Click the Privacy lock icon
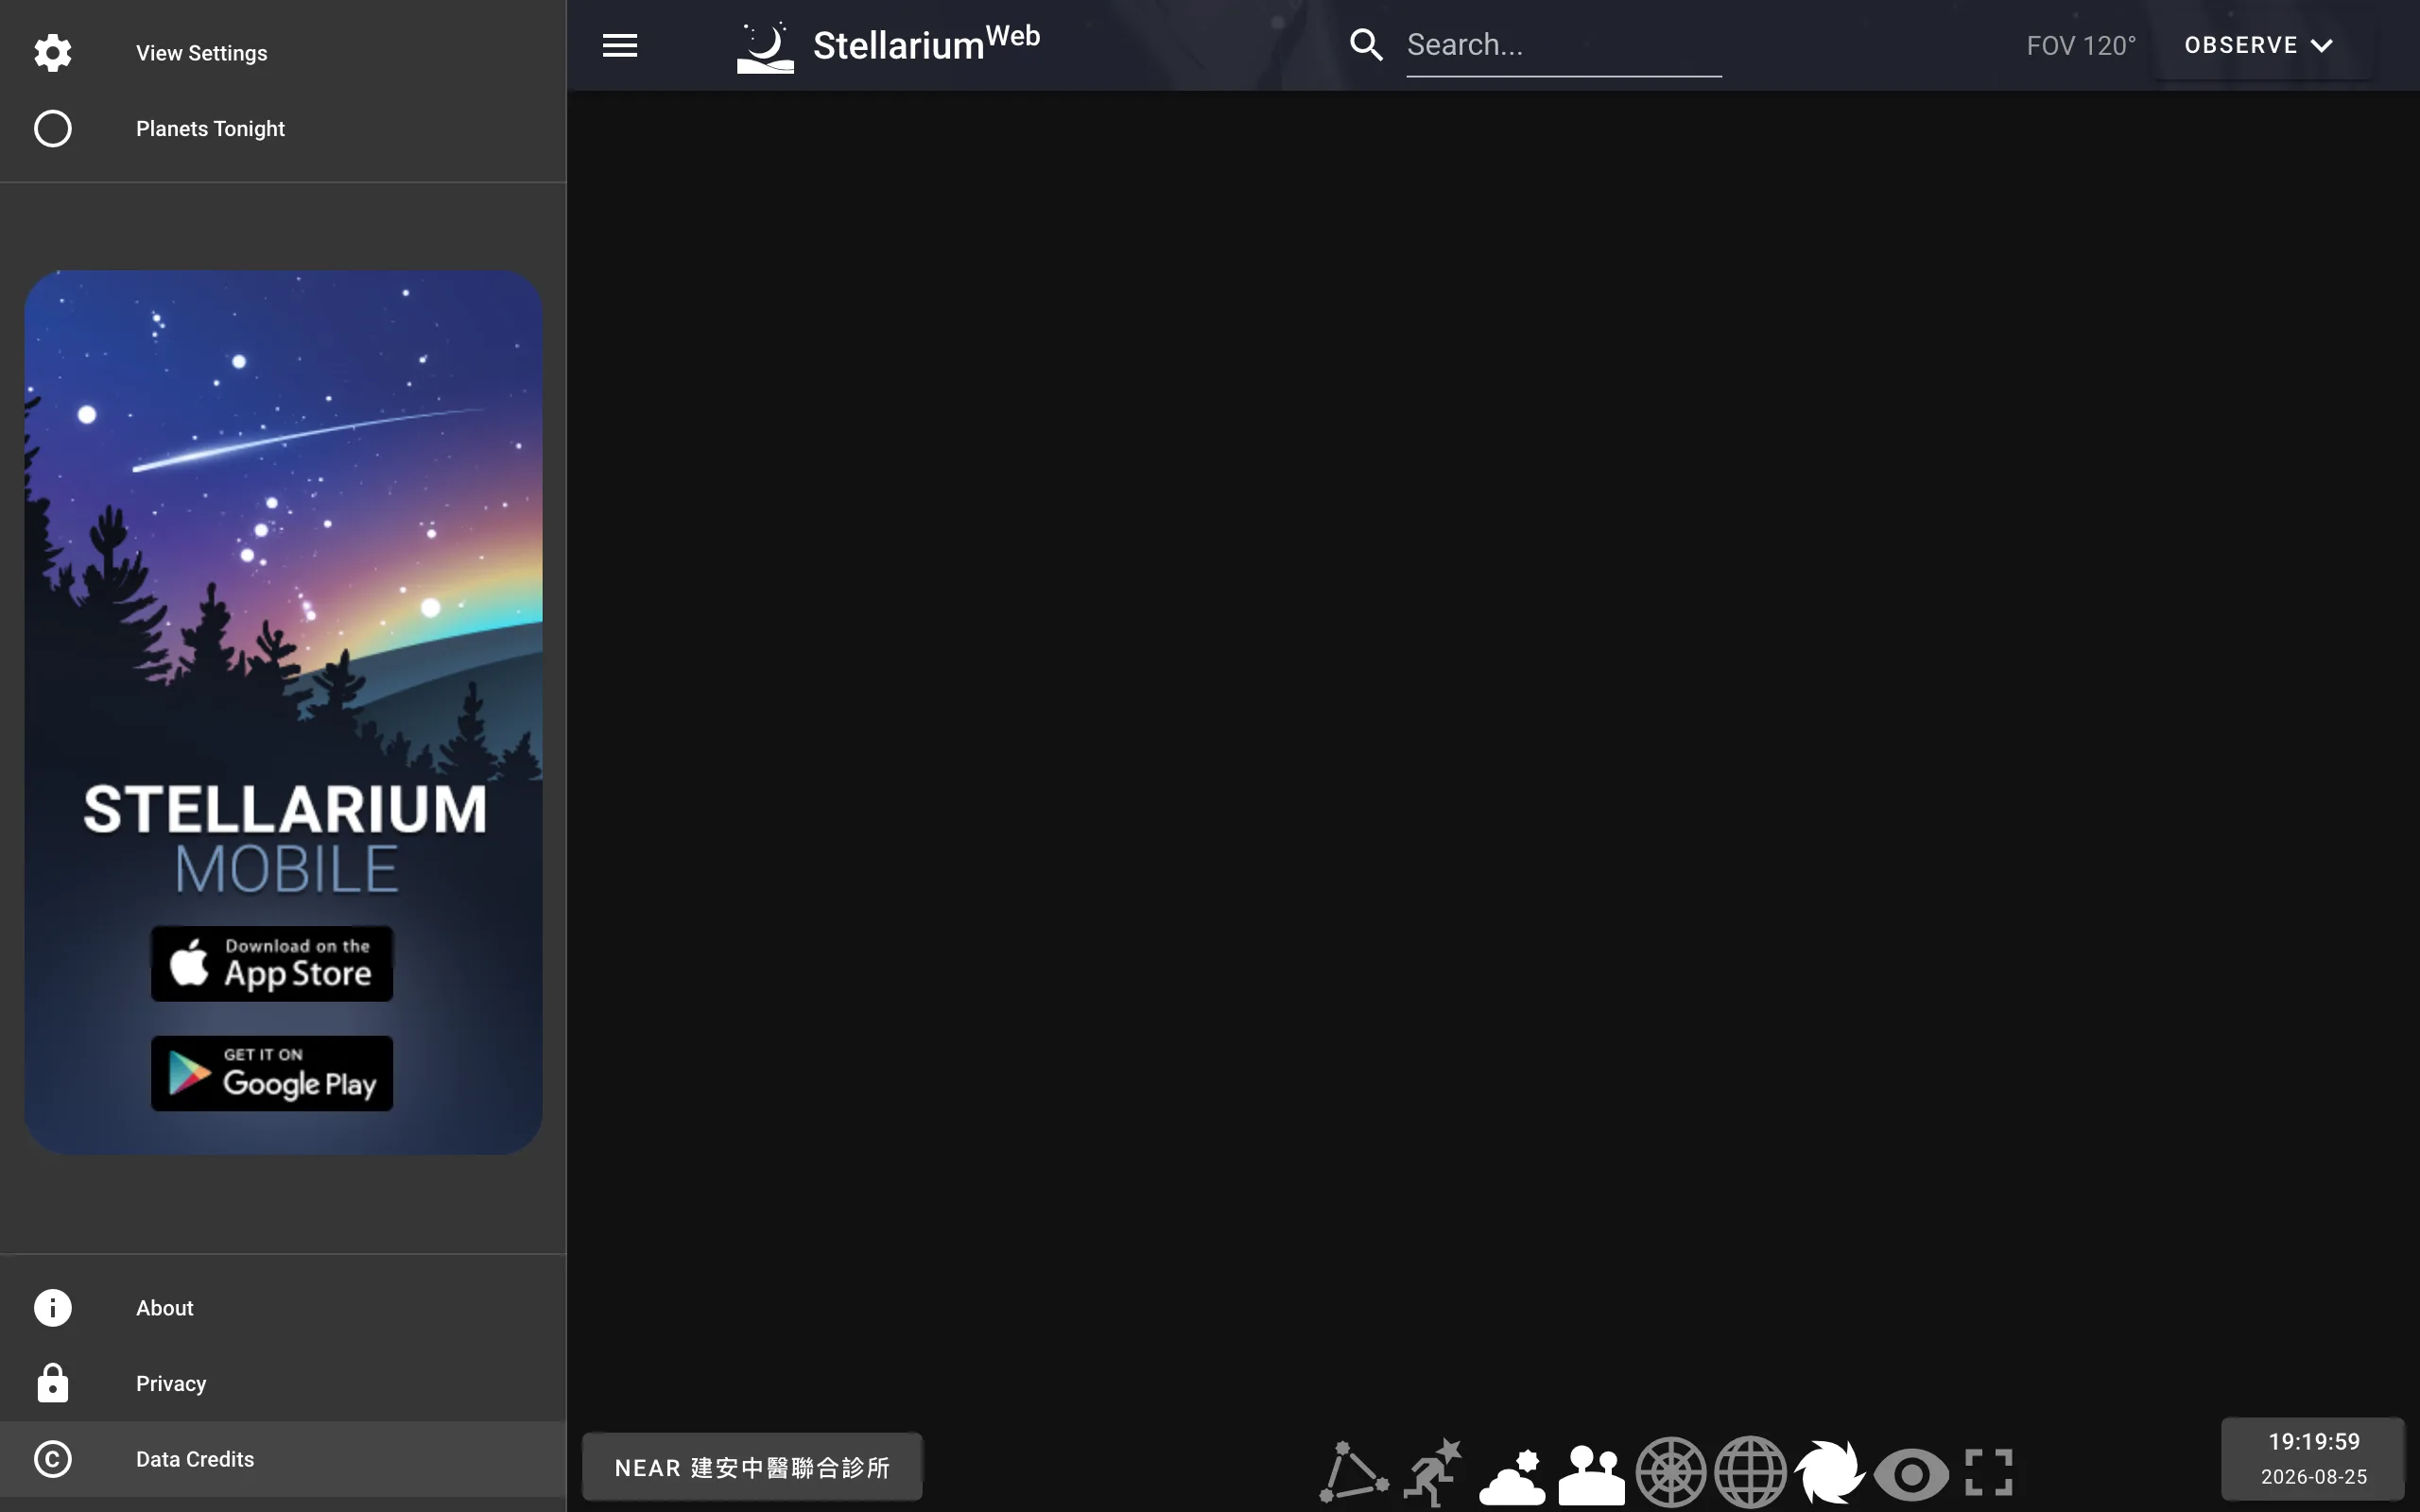 53,1383
